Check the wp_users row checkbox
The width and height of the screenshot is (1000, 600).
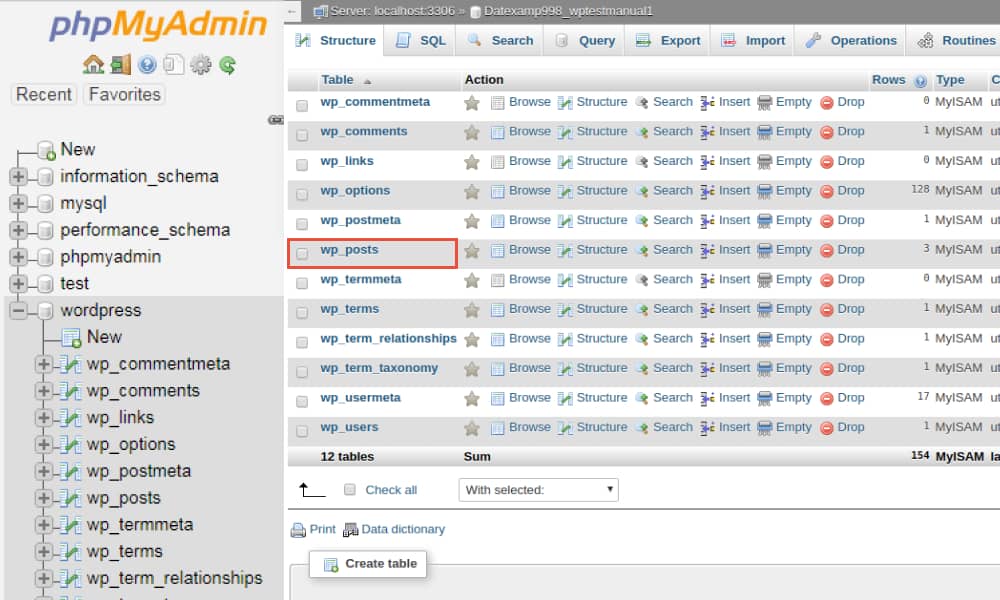302,430
